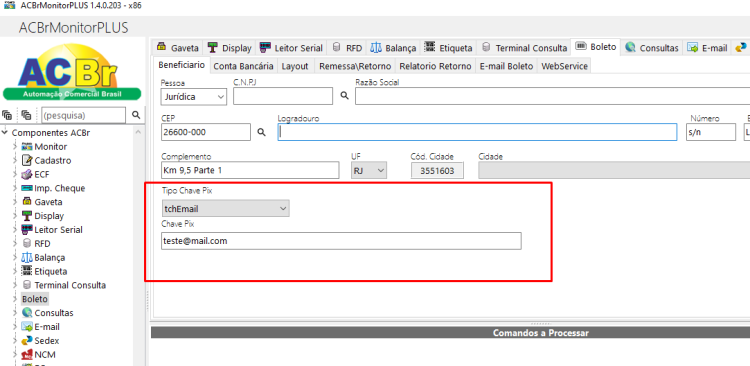
Task: Click the partially visible tab icon after E-mail
Action: (741, 47)
